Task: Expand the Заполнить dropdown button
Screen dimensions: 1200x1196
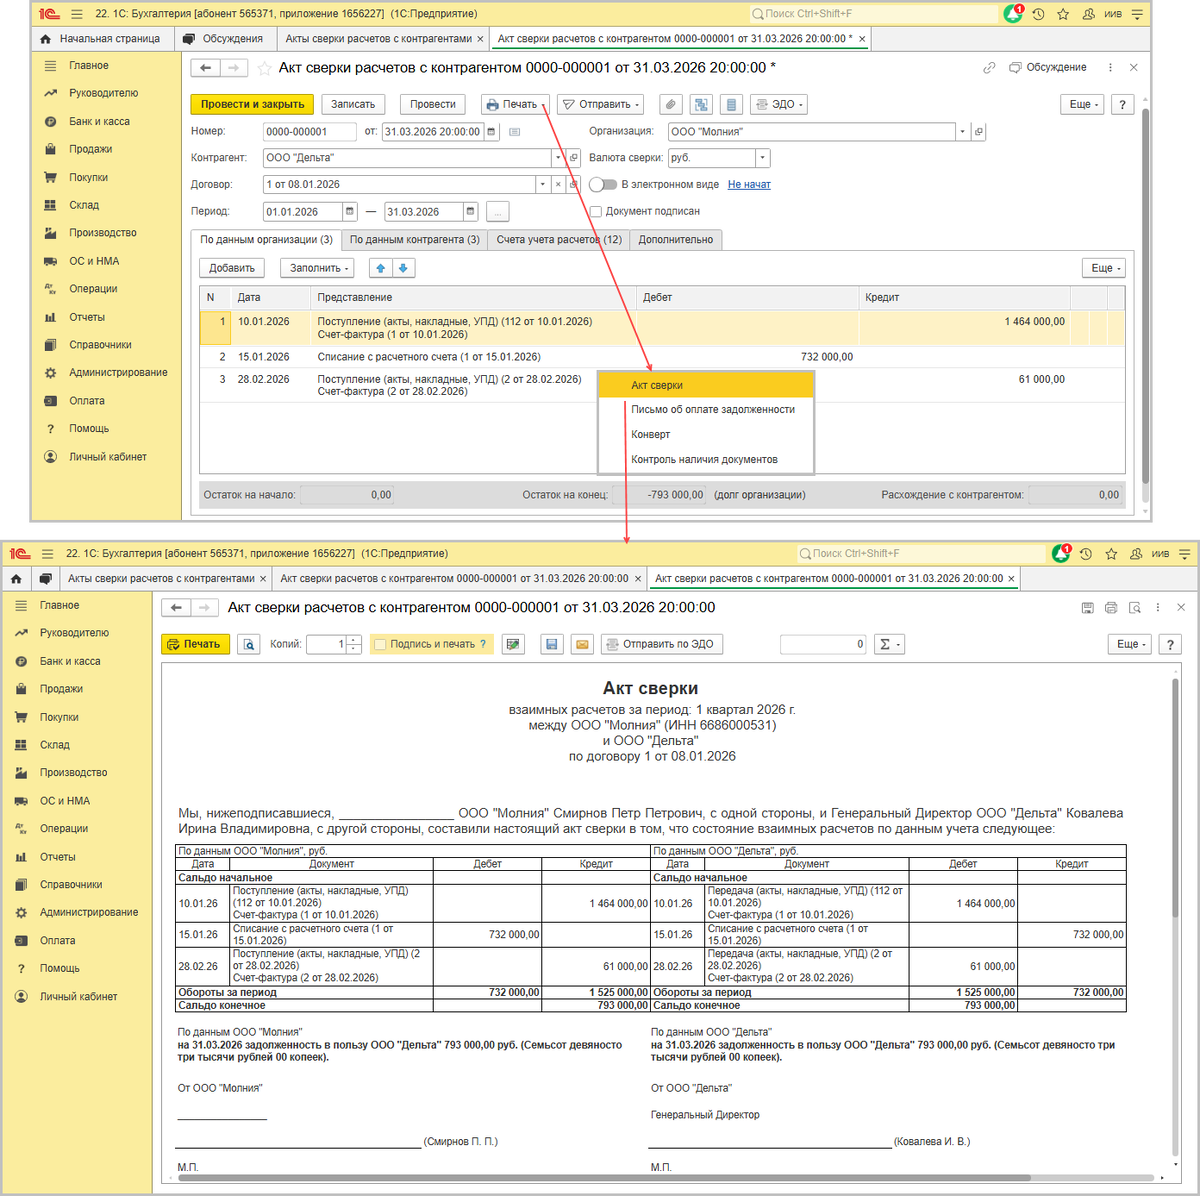Action: pos(319,268)
